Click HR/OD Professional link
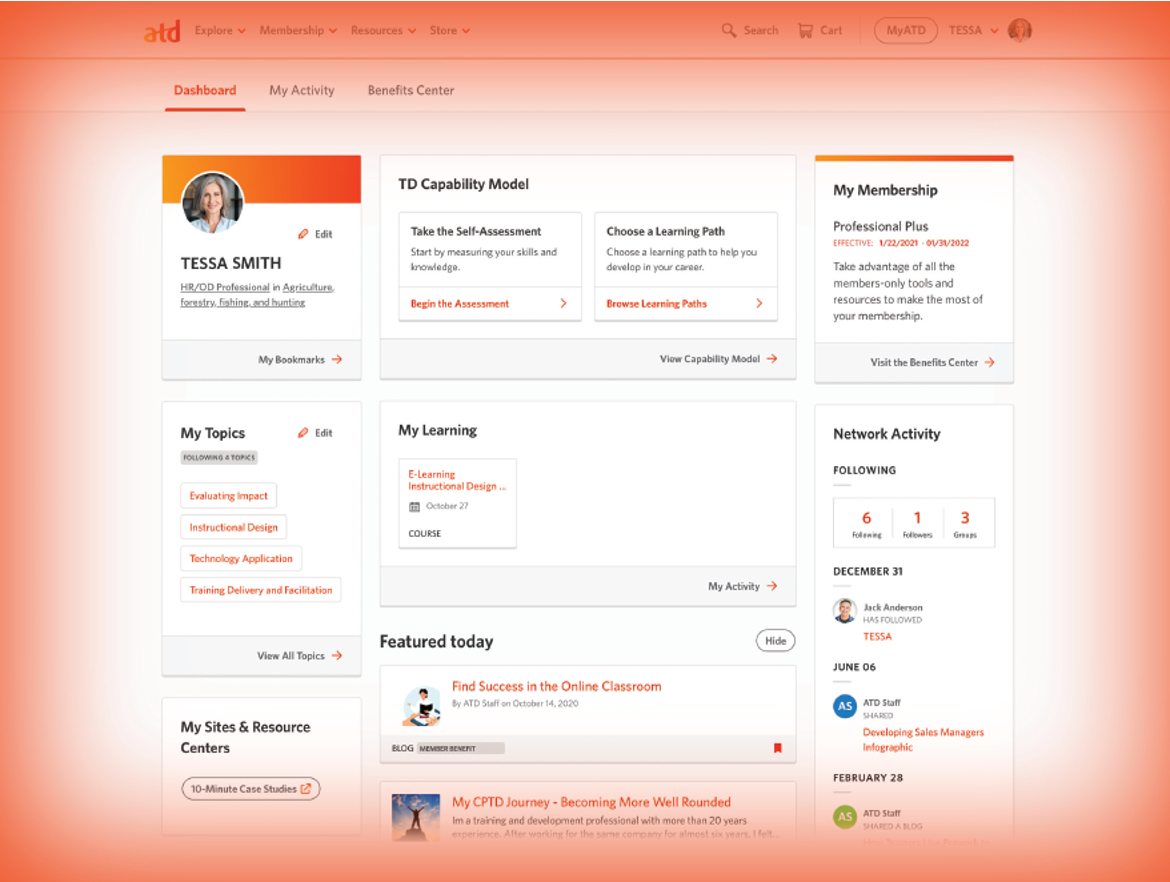The image size is (1170, 882). coord(225,287)
